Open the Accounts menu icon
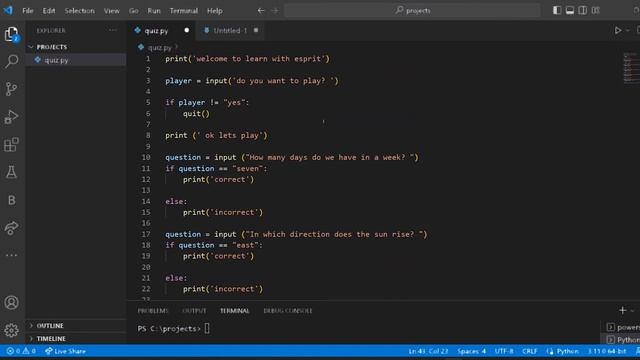 click(11, 302)
